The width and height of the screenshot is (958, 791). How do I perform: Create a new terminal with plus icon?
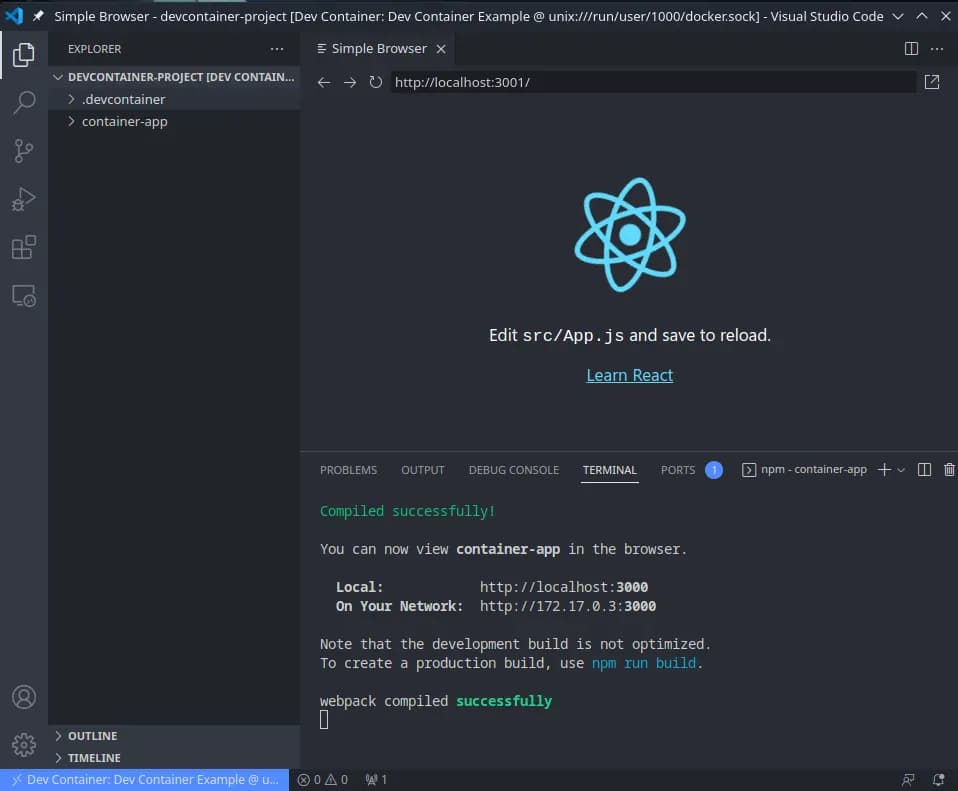click(x=883, y=469)
